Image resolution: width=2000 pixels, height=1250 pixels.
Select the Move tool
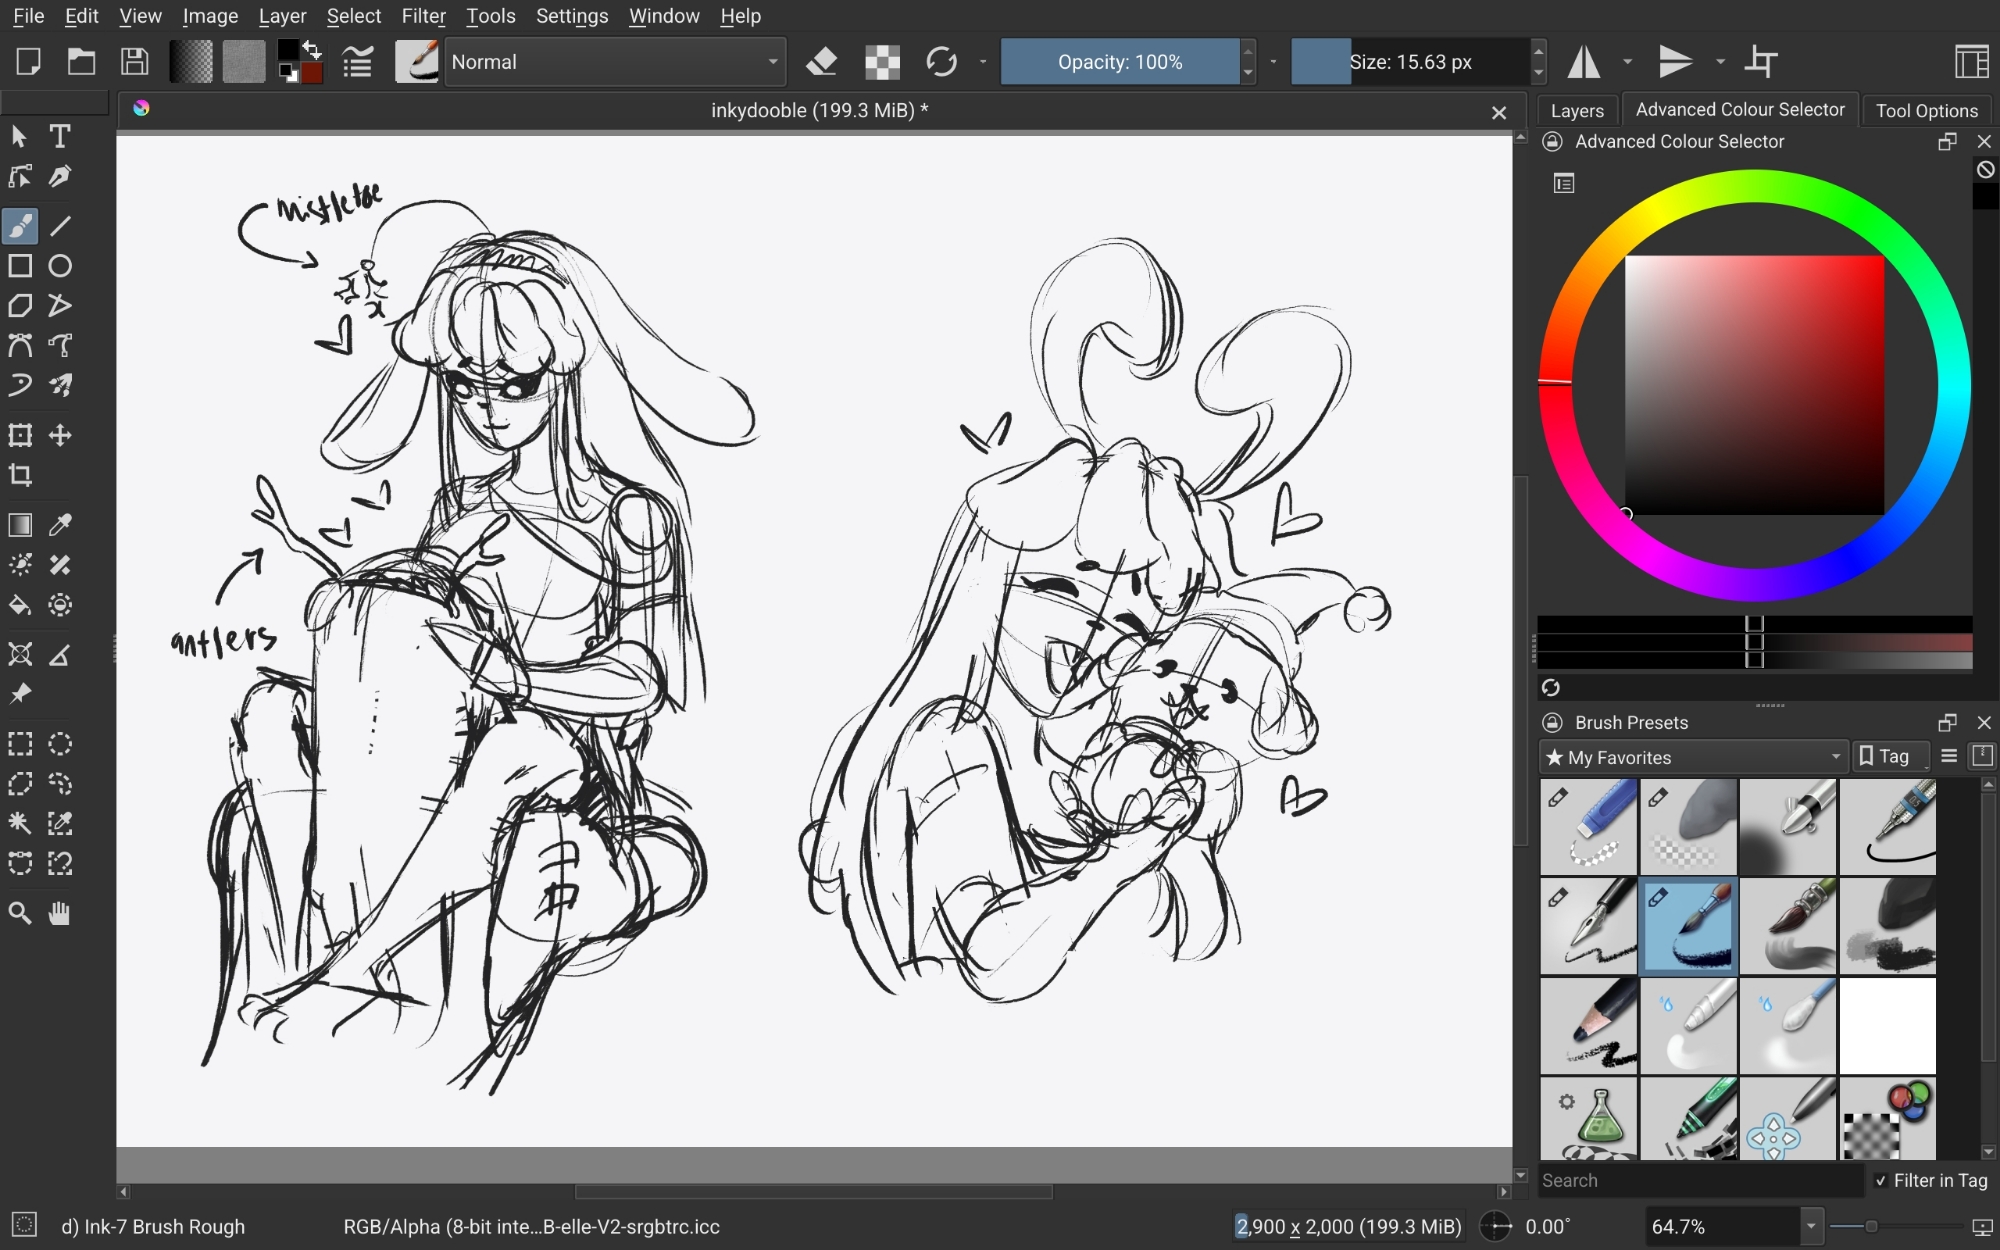pos(60,435)
